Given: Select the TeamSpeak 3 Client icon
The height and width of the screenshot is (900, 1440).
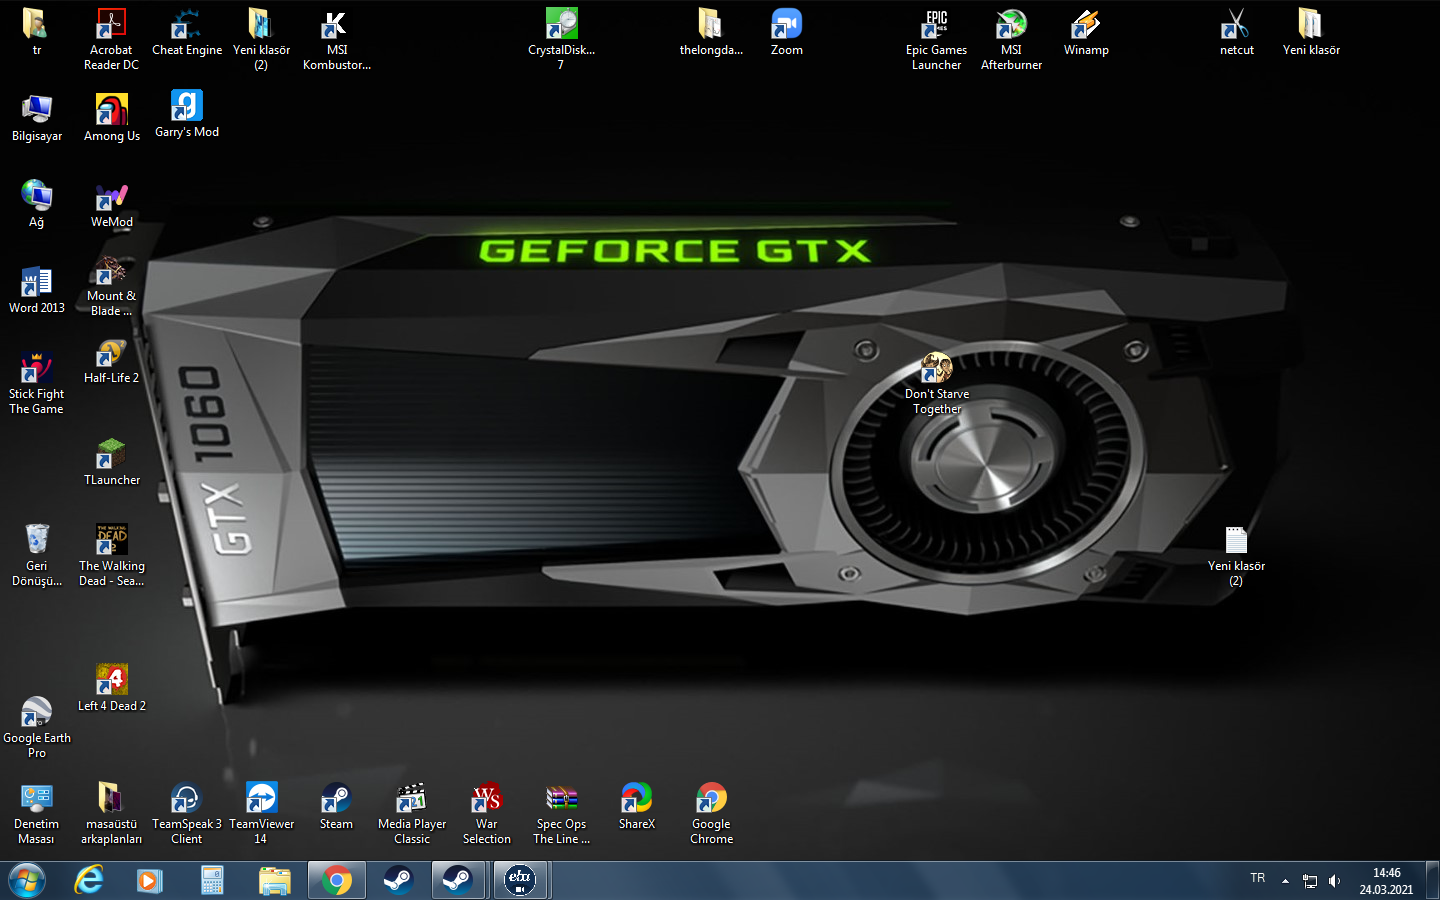Looking at the screenshot, I should 186,800.
